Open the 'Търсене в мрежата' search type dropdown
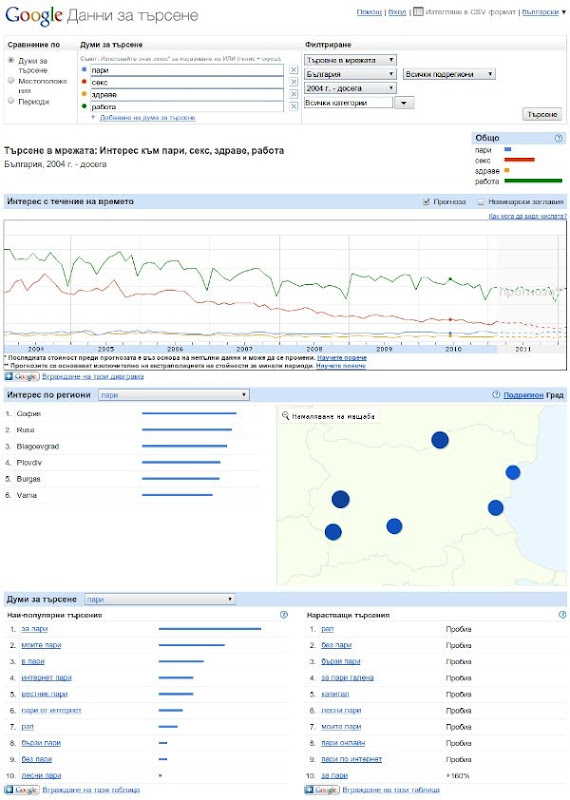This screenshot has height=800, width=570. 350,60
